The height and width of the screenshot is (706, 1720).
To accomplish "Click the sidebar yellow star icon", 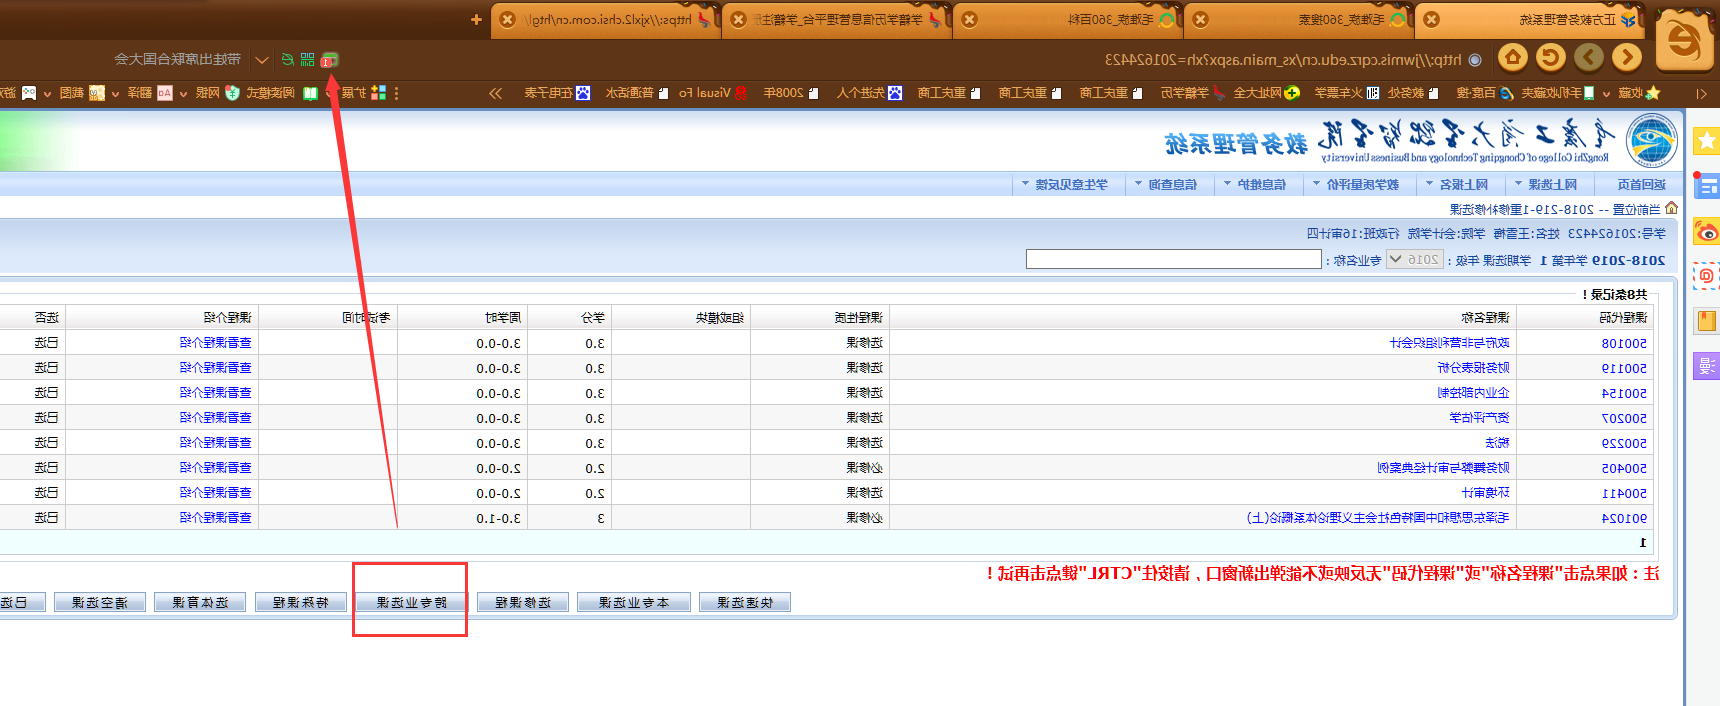I will coord(1707,142).
